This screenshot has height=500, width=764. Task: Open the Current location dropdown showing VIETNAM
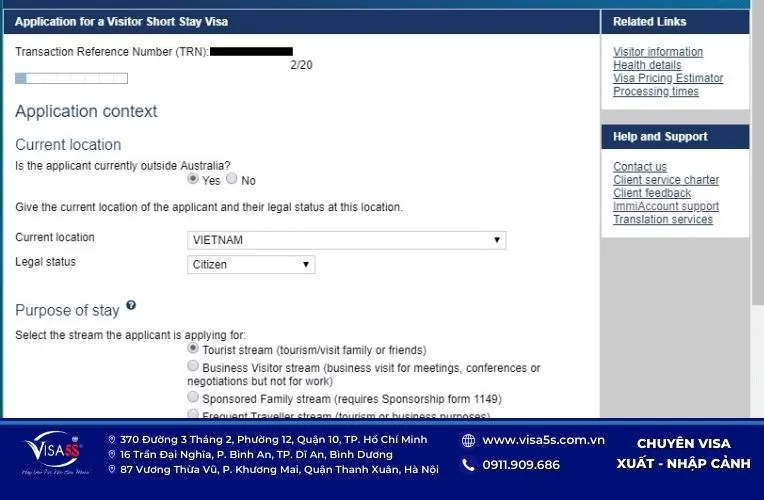coord(346,240)
